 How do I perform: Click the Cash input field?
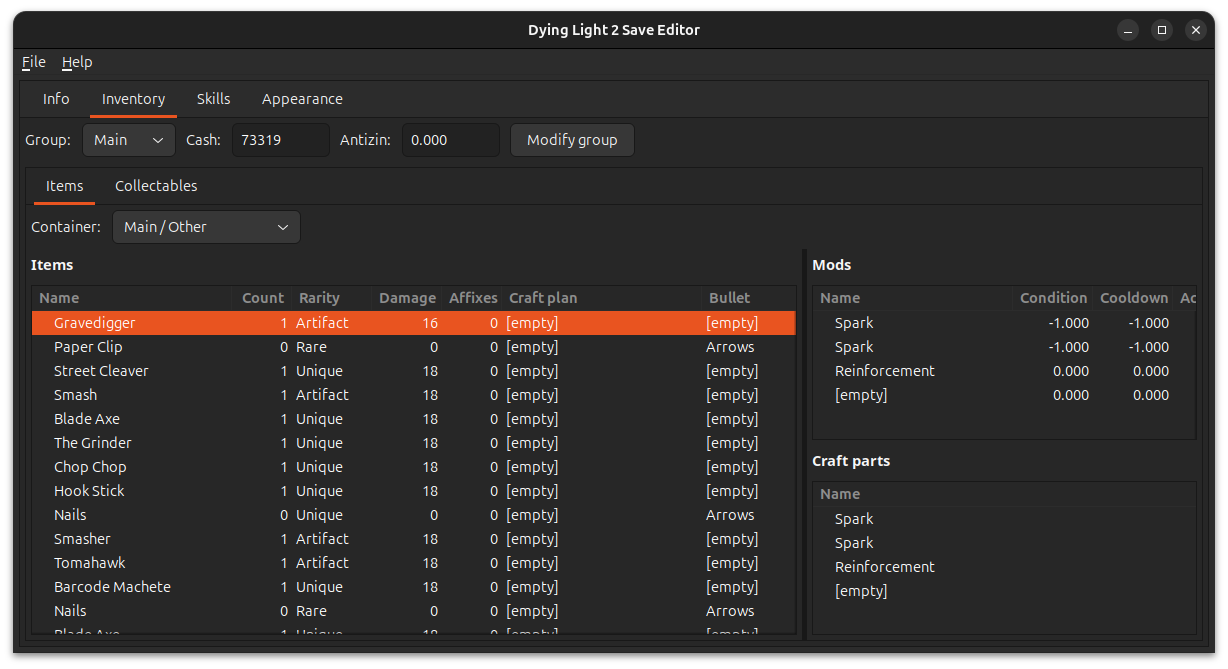coord(280,140)
